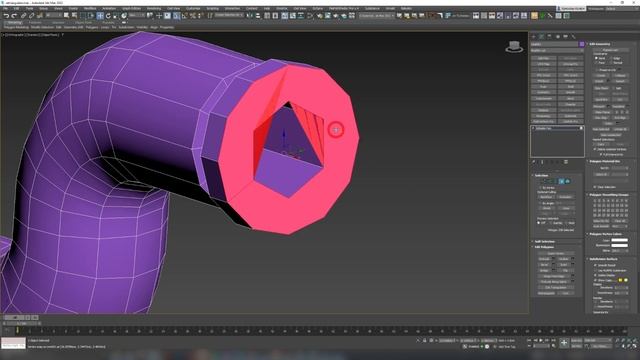Image resolution: width=640 pixels, height=360 pixels.
Task: Click the Bevel button
Action: pos(543,265)
